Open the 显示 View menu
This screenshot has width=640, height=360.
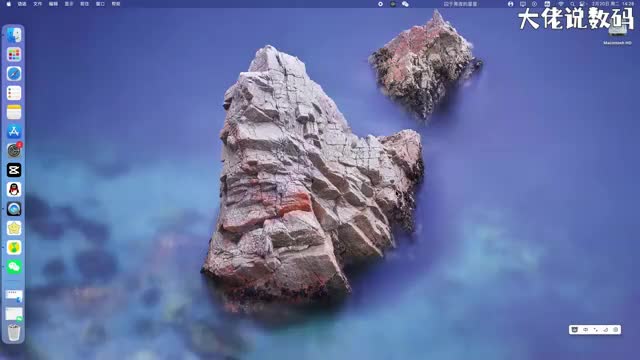click(69, 4)
